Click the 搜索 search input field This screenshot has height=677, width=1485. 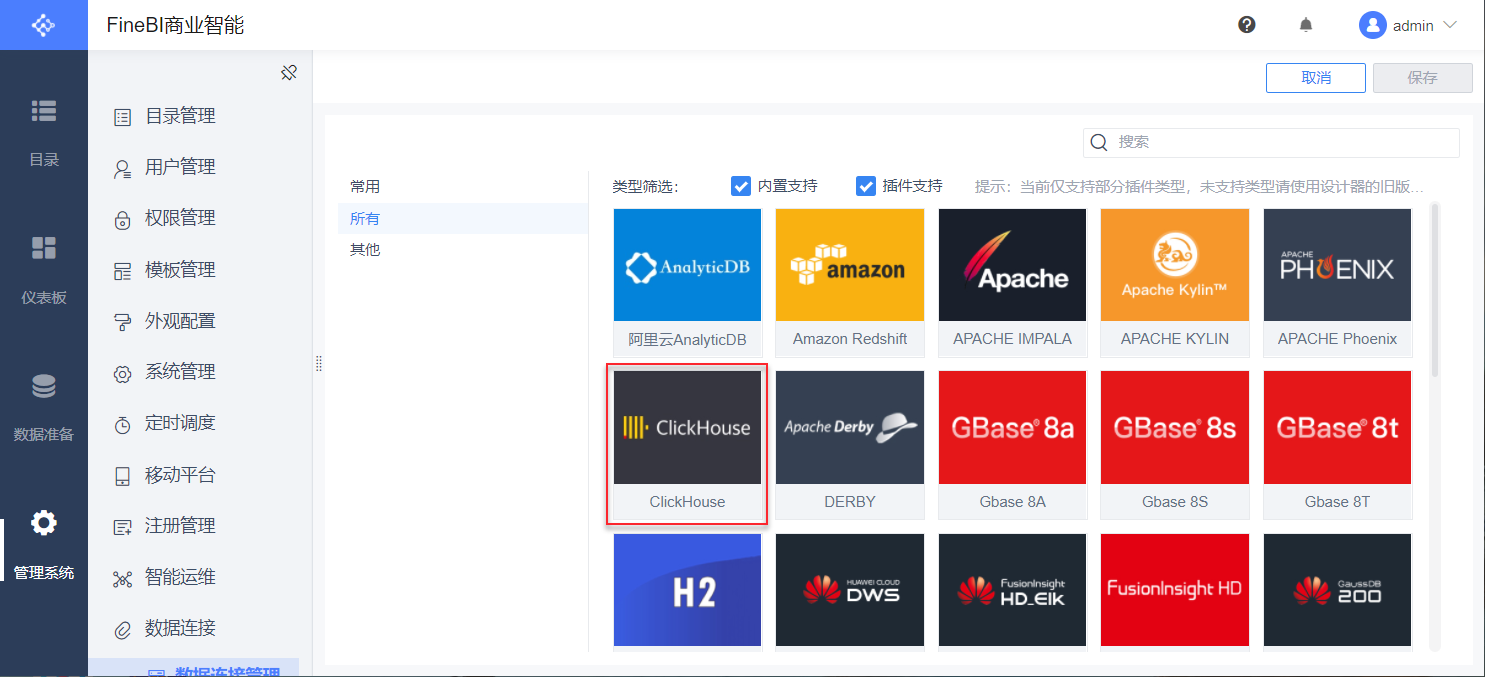[x=1271, y=142]
